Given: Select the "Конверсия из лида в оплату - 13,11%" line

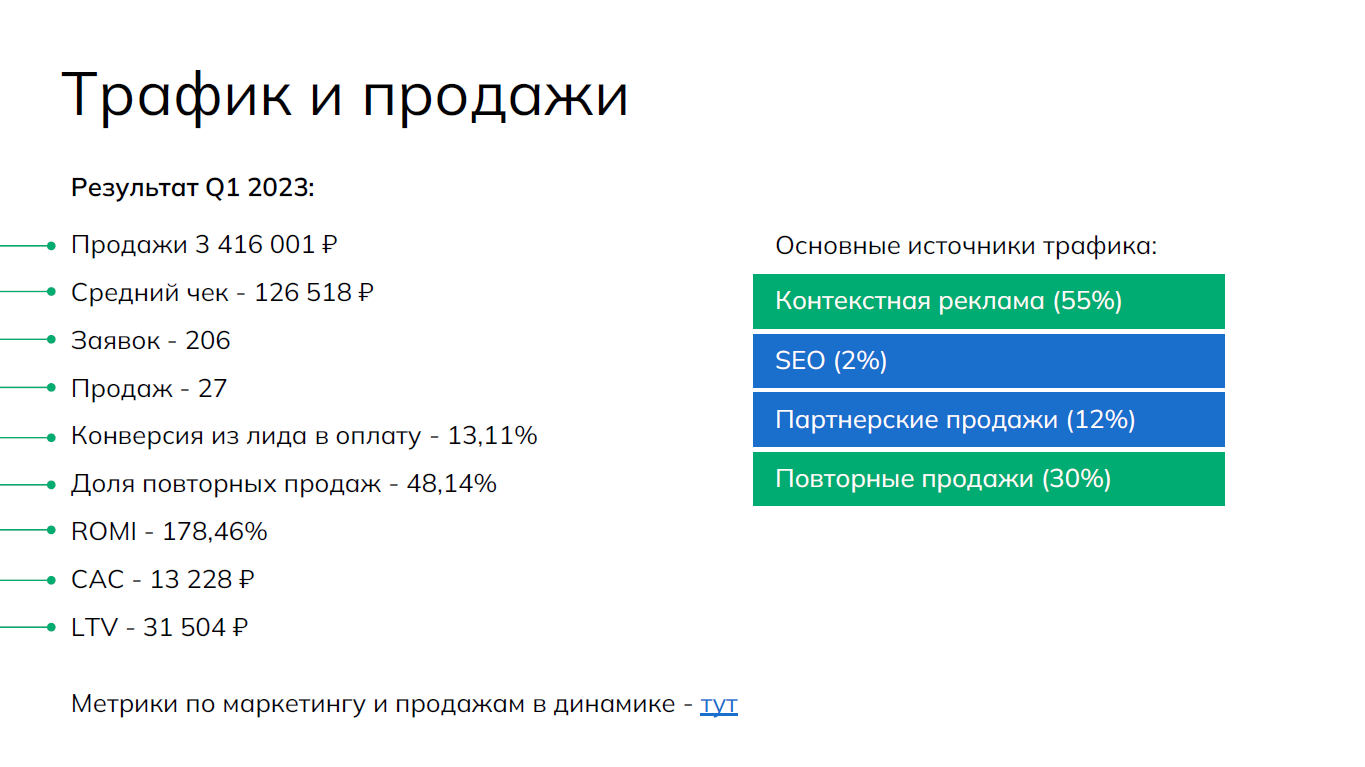Looking at the screenshot, I should [304, 436].
